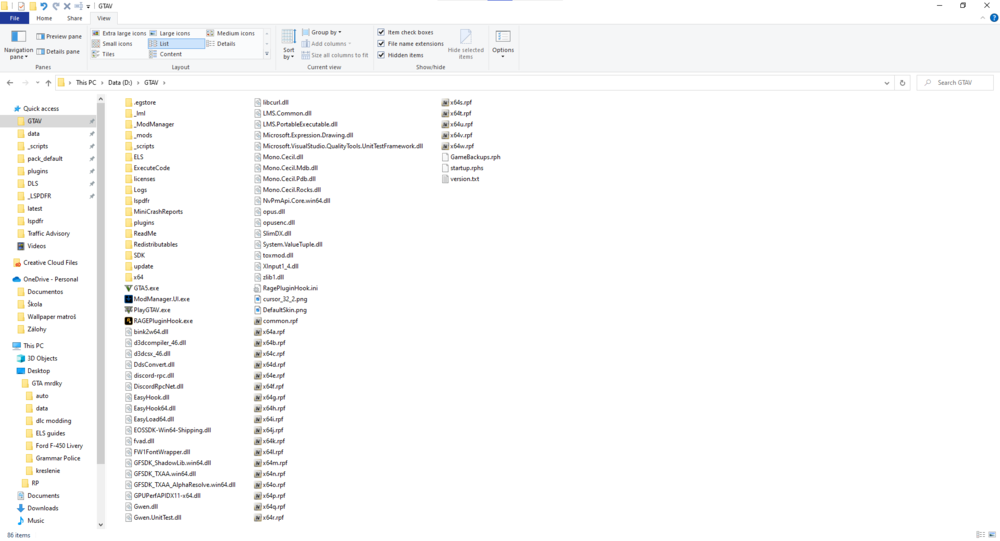Open Ford F-450 Livery folder in sidebar
The height and width of the screenshot is (541, 1000).
tap(59, 446)
